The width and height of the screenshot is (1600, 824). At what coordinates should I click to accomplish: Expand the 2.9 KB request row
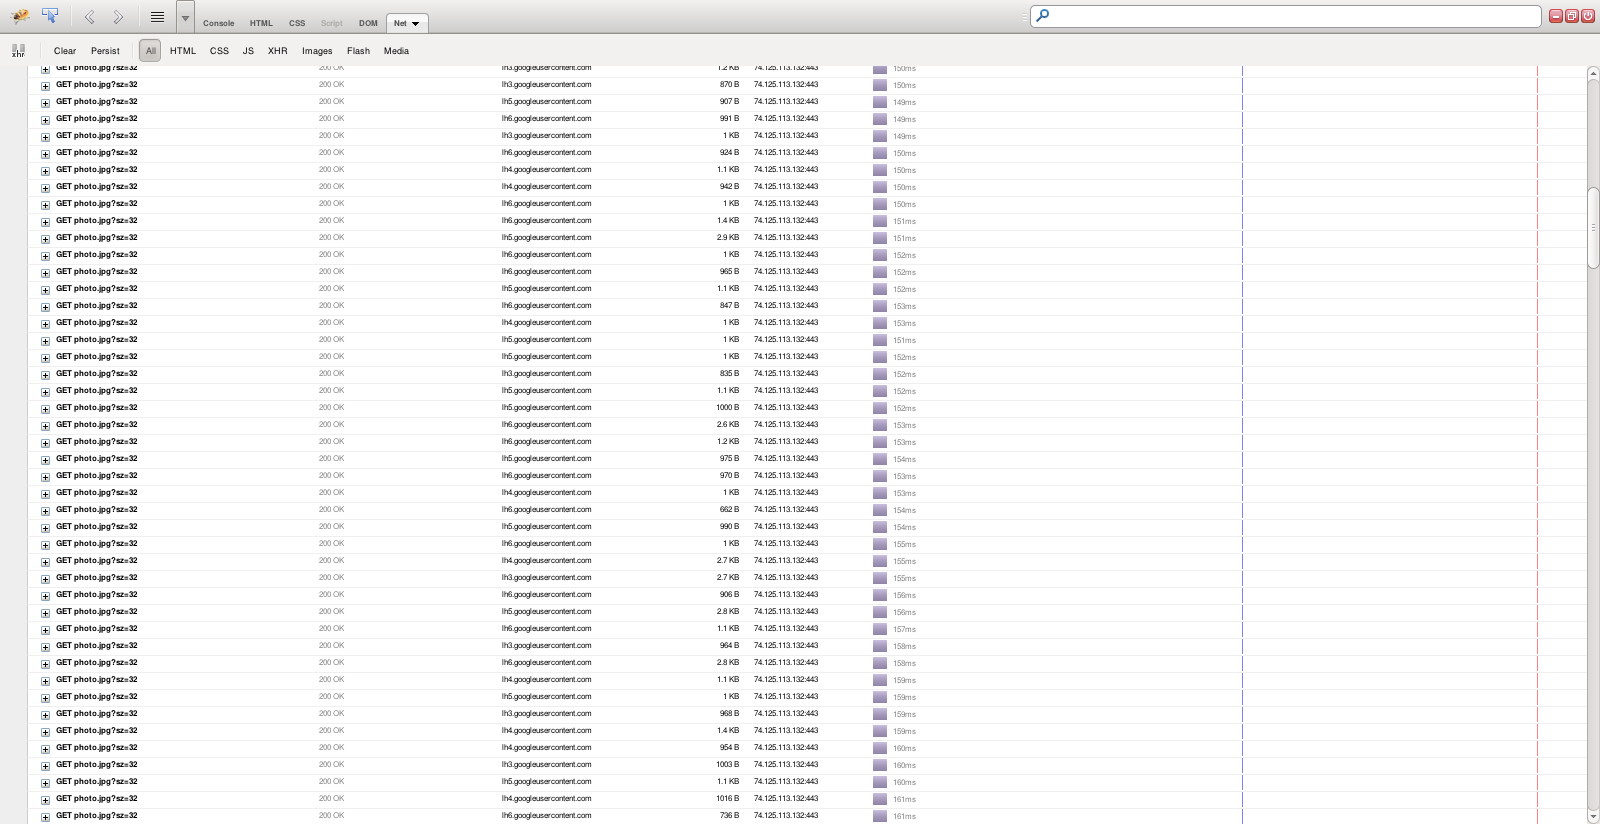tap(45, 239)
